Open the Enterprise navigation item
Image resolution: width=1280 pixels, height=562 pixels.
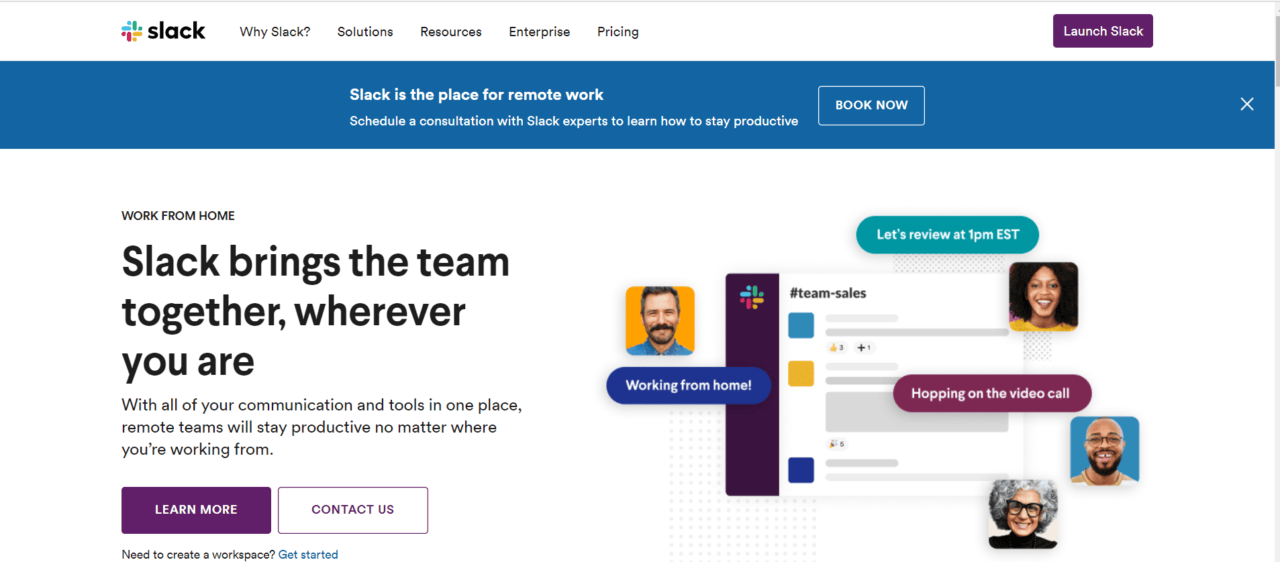pyautogui.click(x=539, y=32)
